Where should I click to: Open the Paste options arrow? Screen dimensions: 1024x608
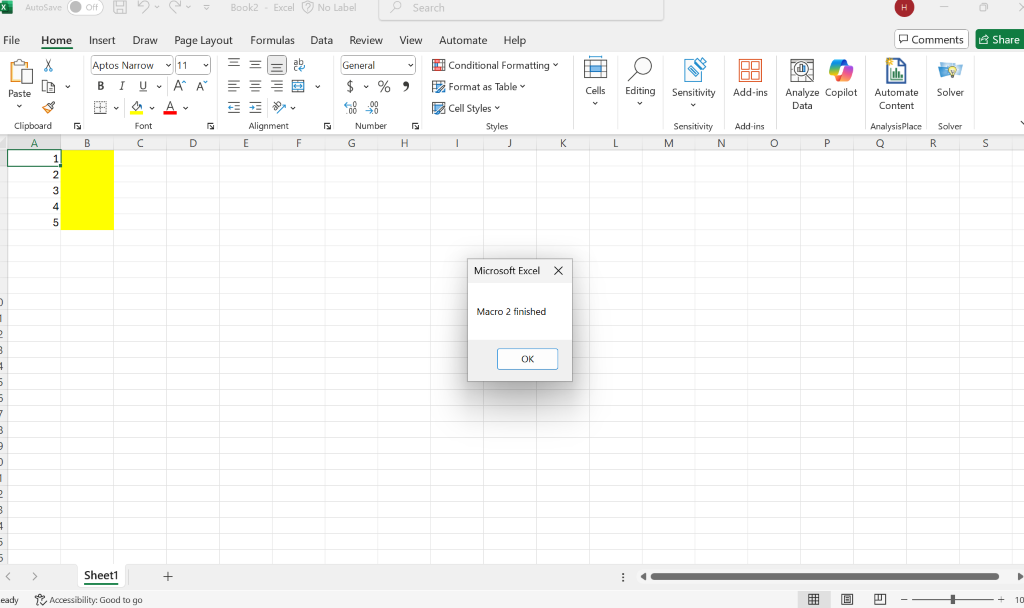20,106
